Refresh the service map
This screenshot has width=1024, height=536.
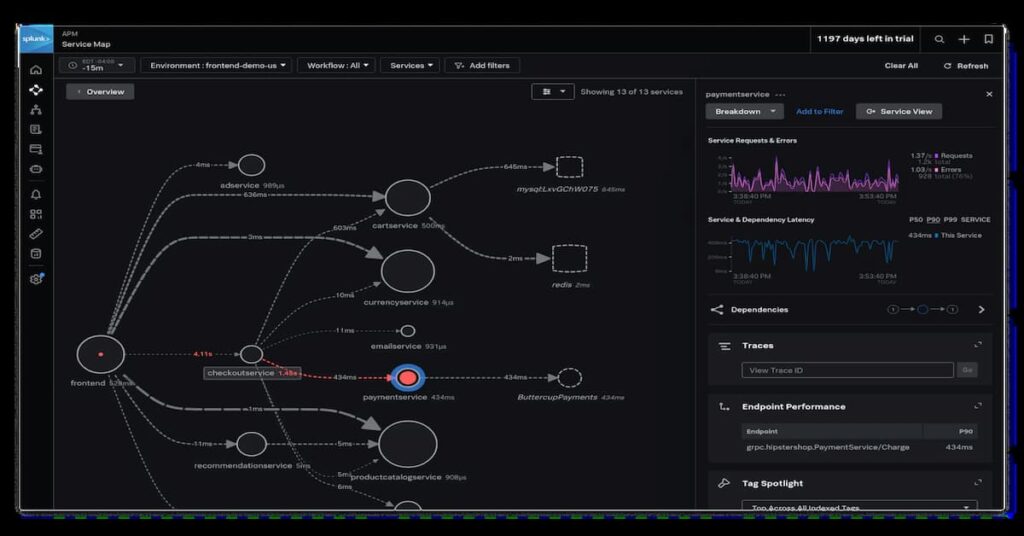click(x=966, y=66)
